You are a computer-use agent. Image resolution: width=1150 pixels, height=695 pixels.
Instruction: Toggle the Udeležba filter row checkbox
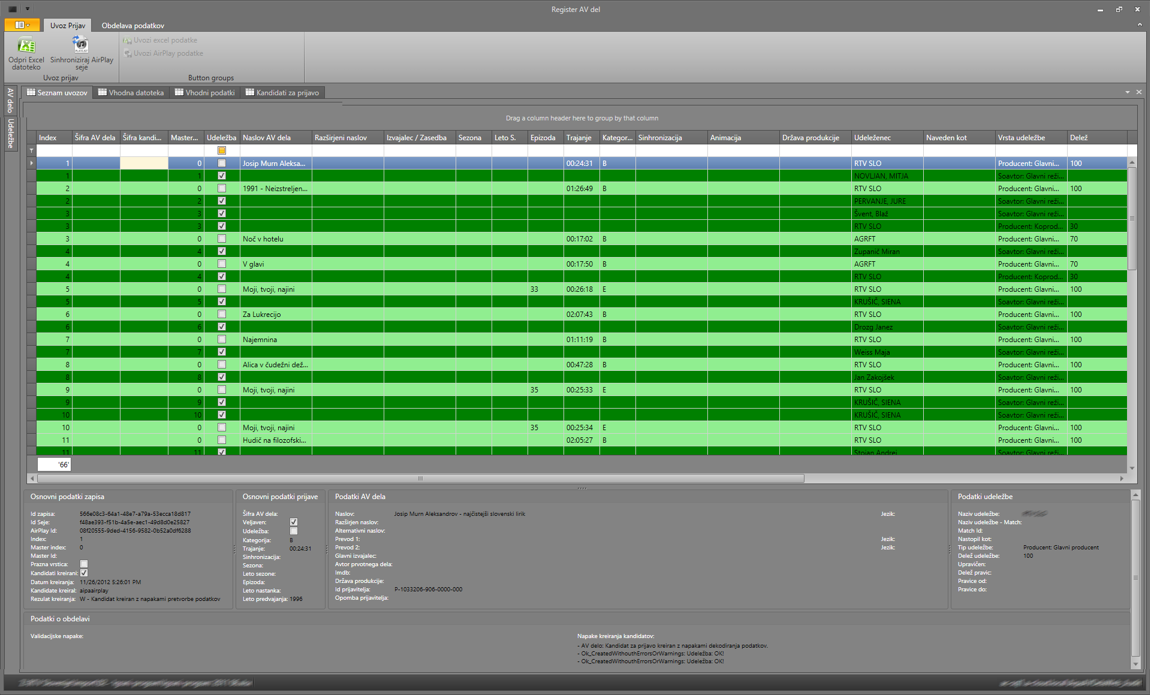[221, 150]
